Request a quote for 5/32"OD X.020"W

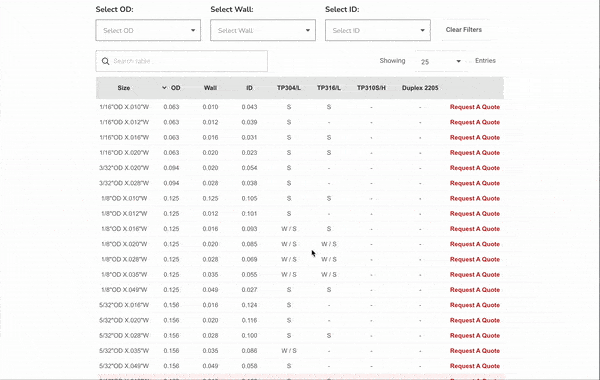coord(474,320)
